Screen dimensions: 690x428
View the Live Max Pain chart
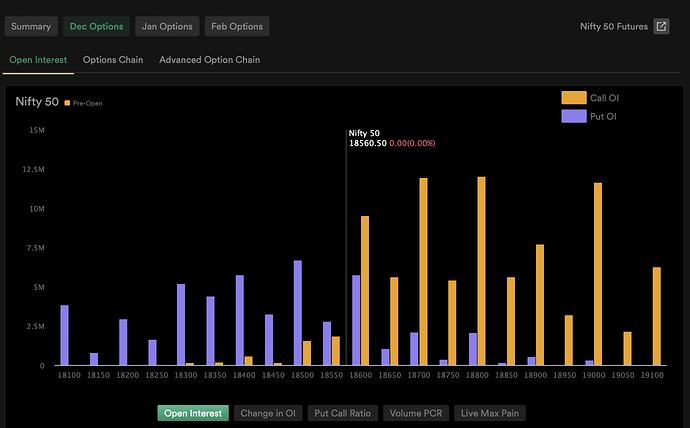point(490,413)
